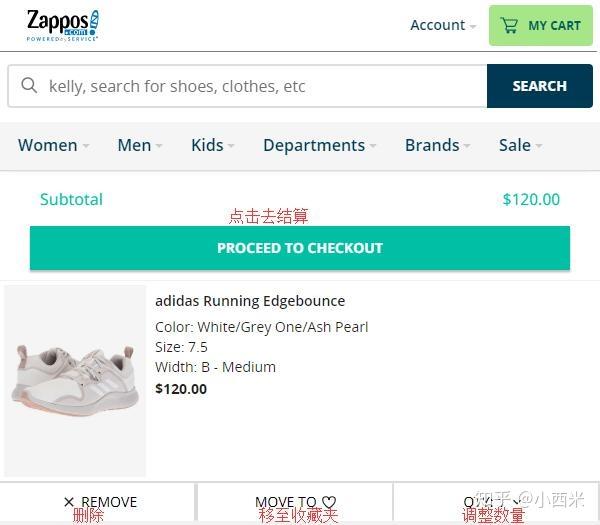Open the Departments menu
This screenshot has width=600, height=525.
(x=319, y=145)
